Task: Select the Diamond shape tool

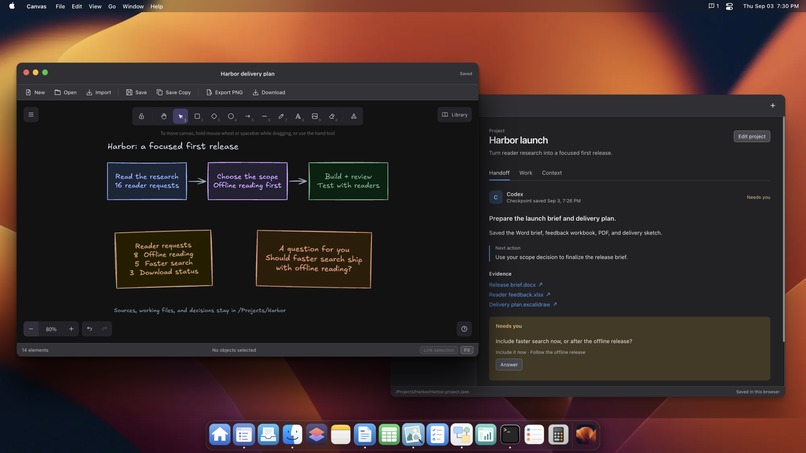Action: (x=214, y=116)
